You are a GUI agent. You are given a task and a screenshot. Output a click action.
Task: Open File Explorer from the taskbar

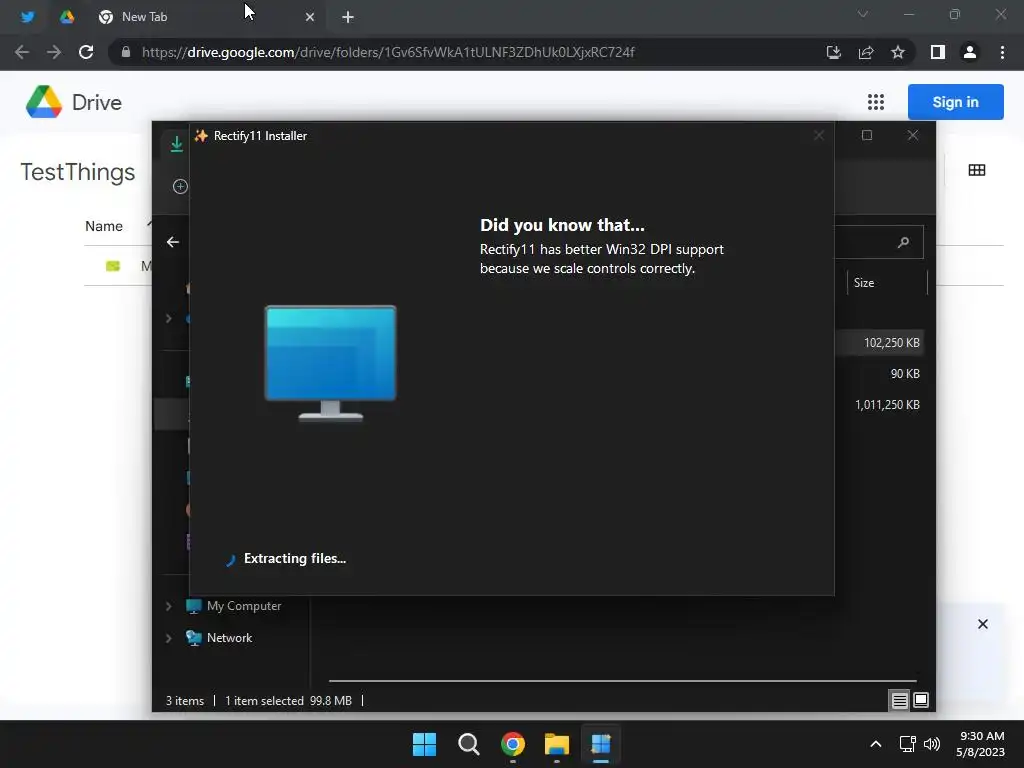pyautogui.click(x=556, y=744)
